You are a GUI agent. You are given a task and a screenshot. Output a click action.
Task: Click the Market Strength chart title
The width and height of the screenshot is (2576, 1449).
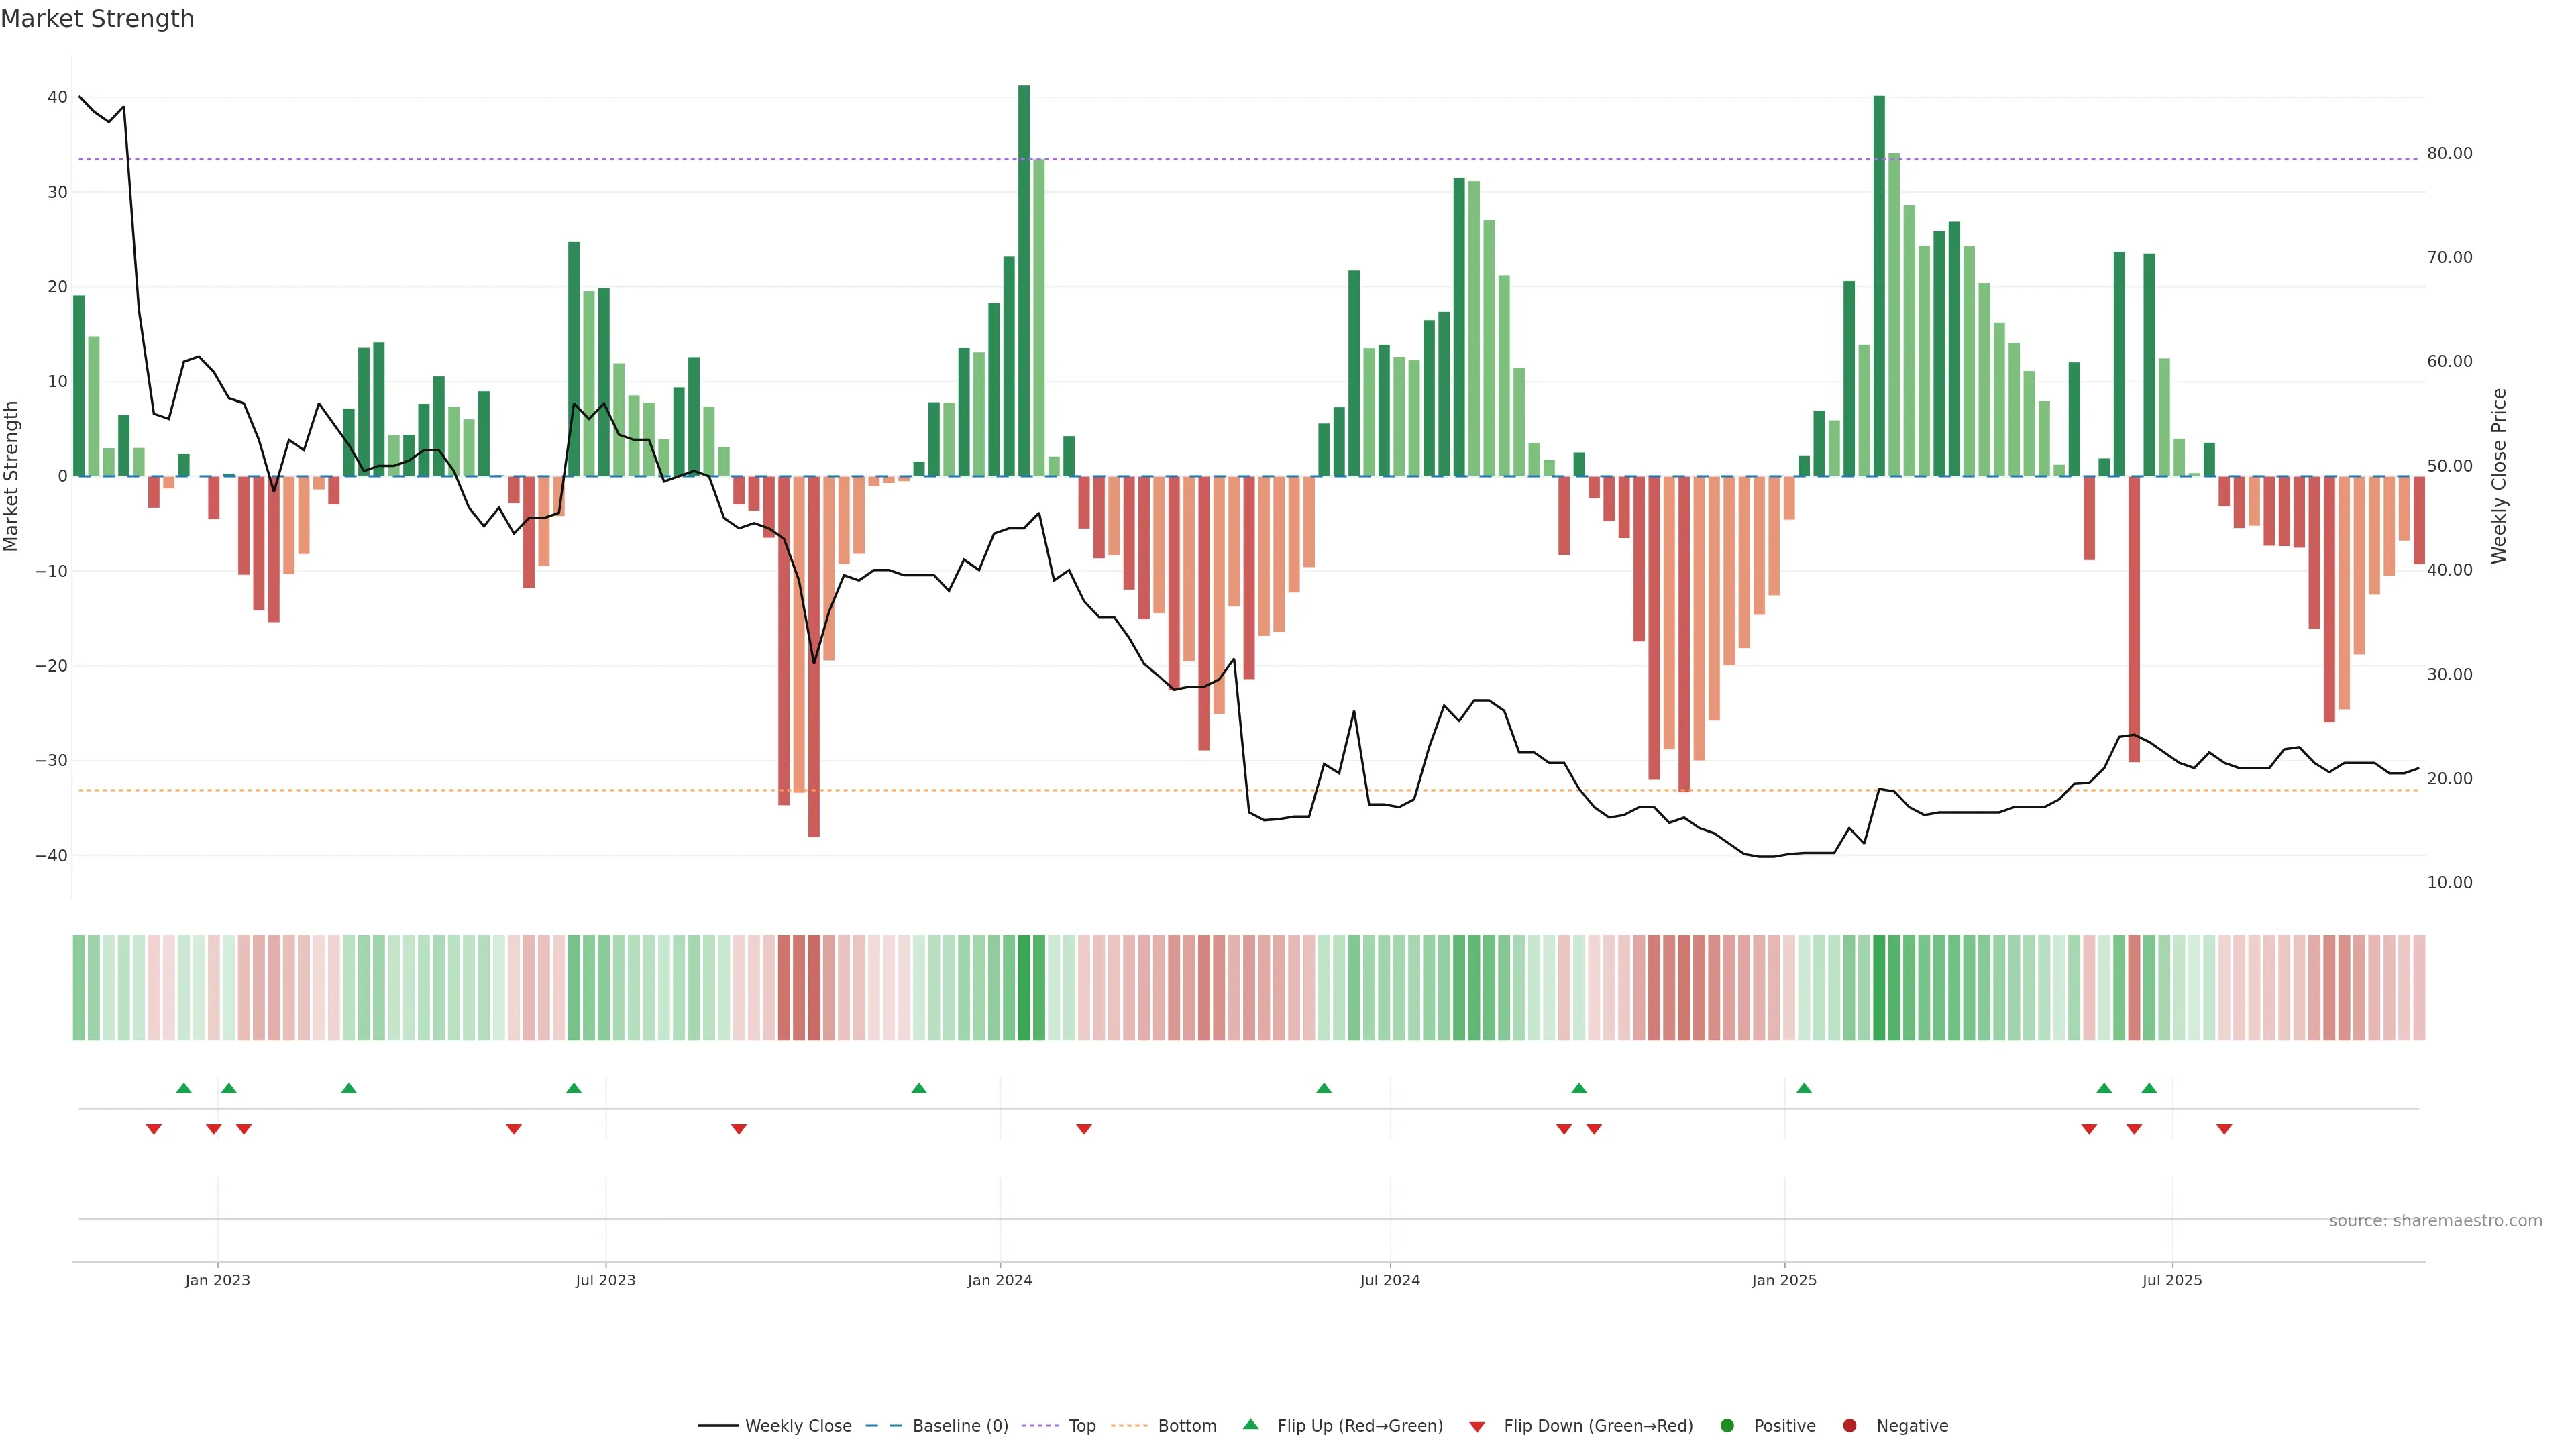(97, 19)
